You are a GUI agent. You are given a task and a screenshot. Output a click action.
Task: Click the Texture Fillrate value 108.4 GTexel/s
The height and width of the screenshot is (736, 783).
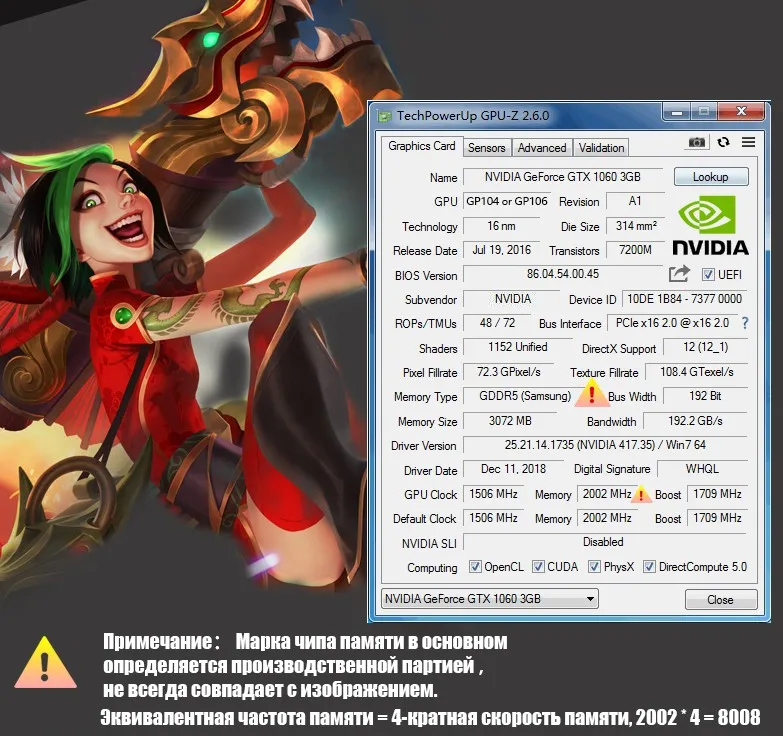(x=697, y=371)
